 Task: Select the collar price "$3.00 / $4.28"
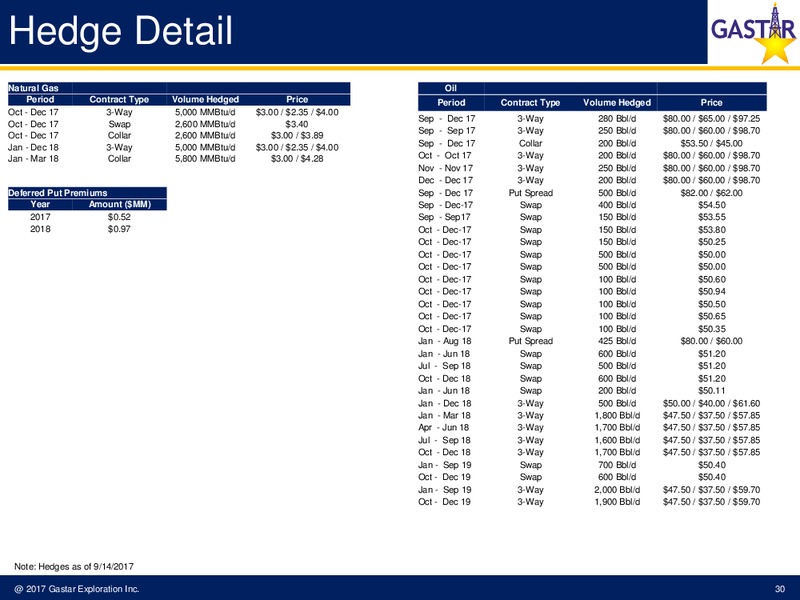pyautogui.click(x=296, y=159)
